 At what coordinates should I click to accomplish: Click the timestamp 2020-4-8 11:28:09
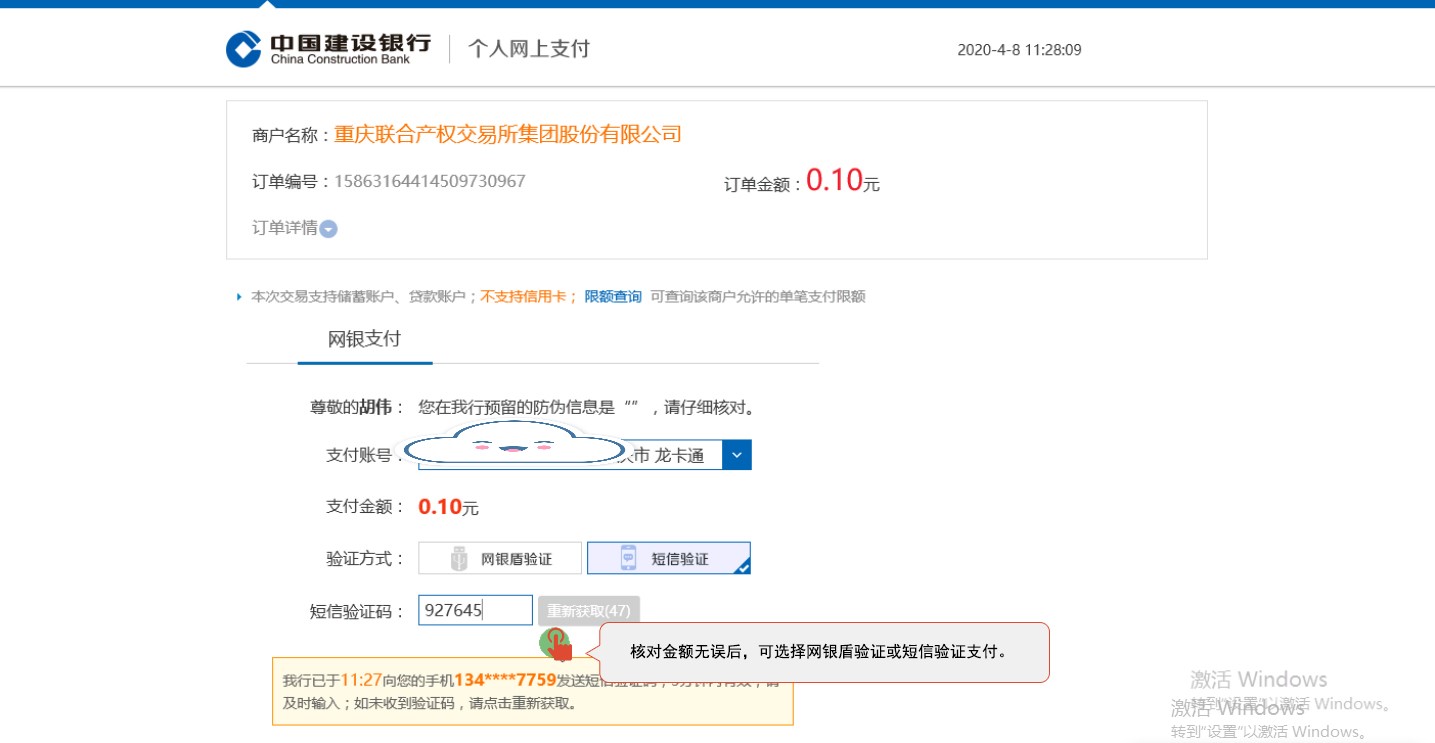click(x=1019, y=50)
